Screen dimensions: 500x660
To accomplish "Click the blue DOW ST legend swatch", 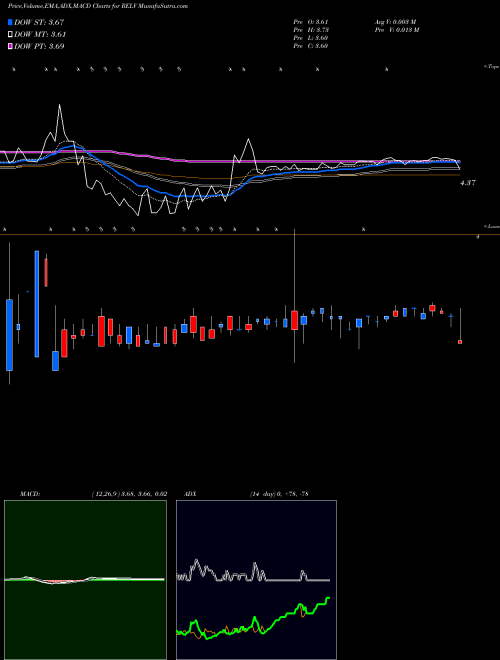I will pos(10,22).
